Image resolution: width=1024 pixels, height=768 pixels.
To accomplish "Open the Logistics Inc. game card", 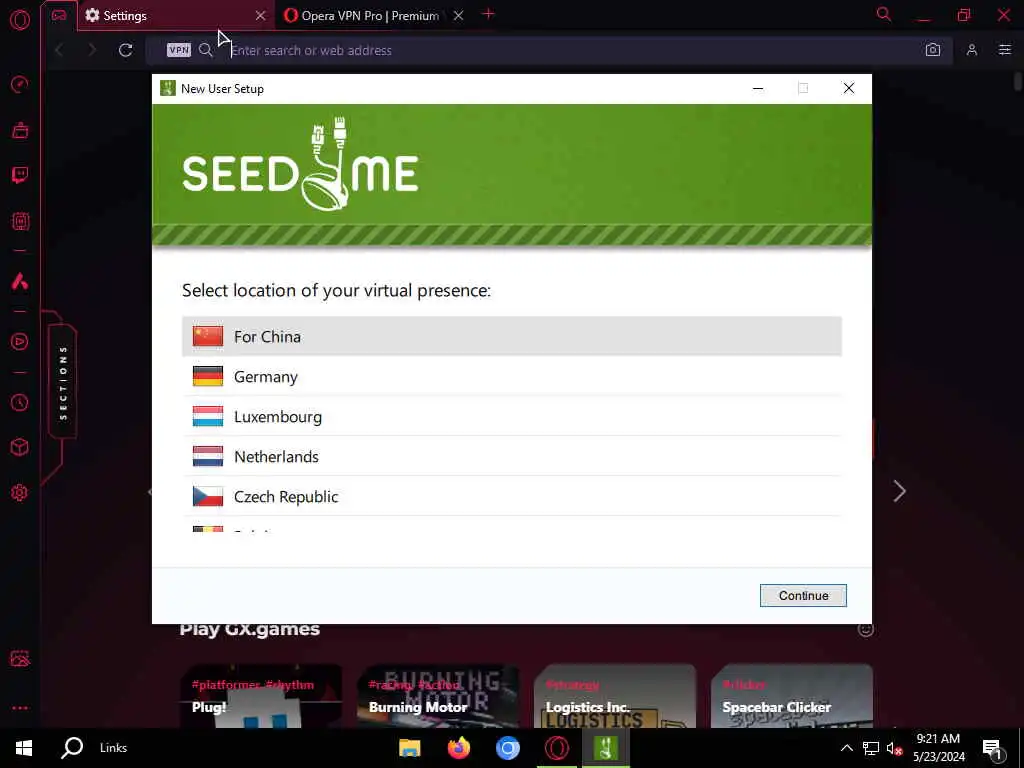I will (x=615, y=696).
